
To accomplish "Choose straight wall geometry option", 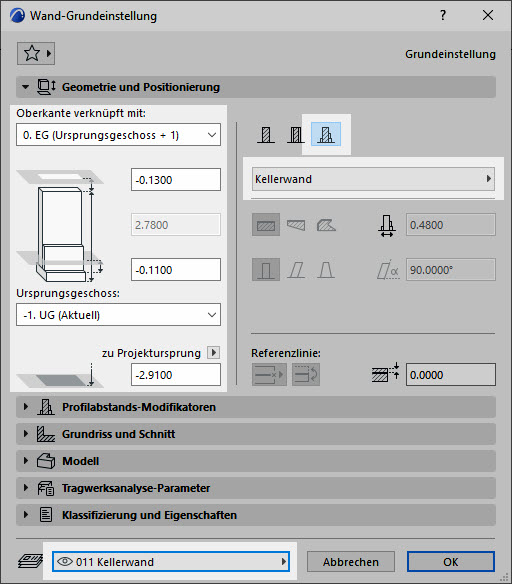I will [x=266, y=225].
